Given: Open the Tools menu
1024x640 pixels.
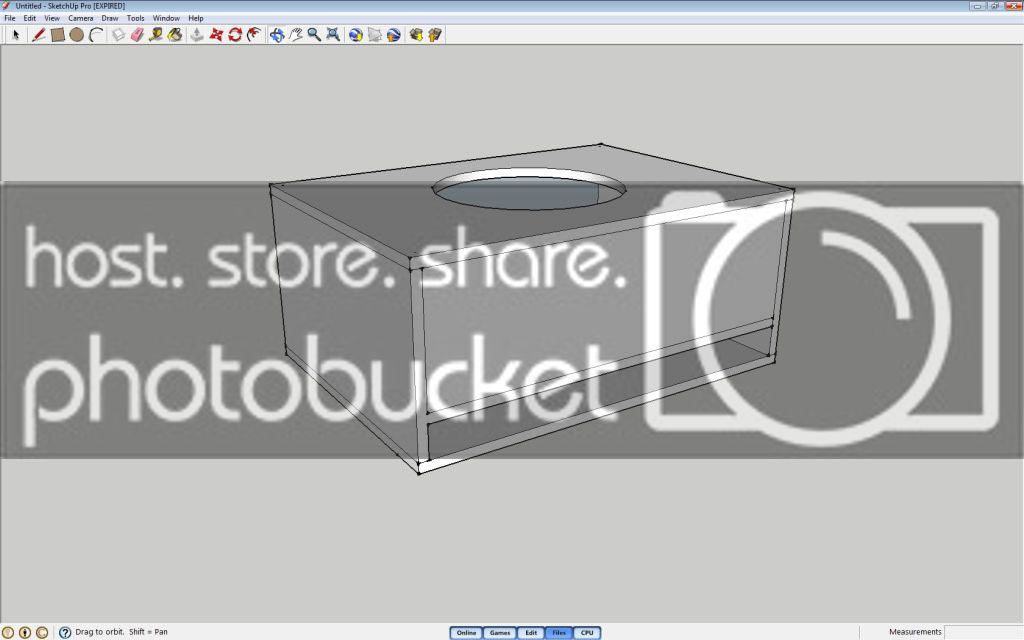Looking at the screenshot, I should [135, 18].
